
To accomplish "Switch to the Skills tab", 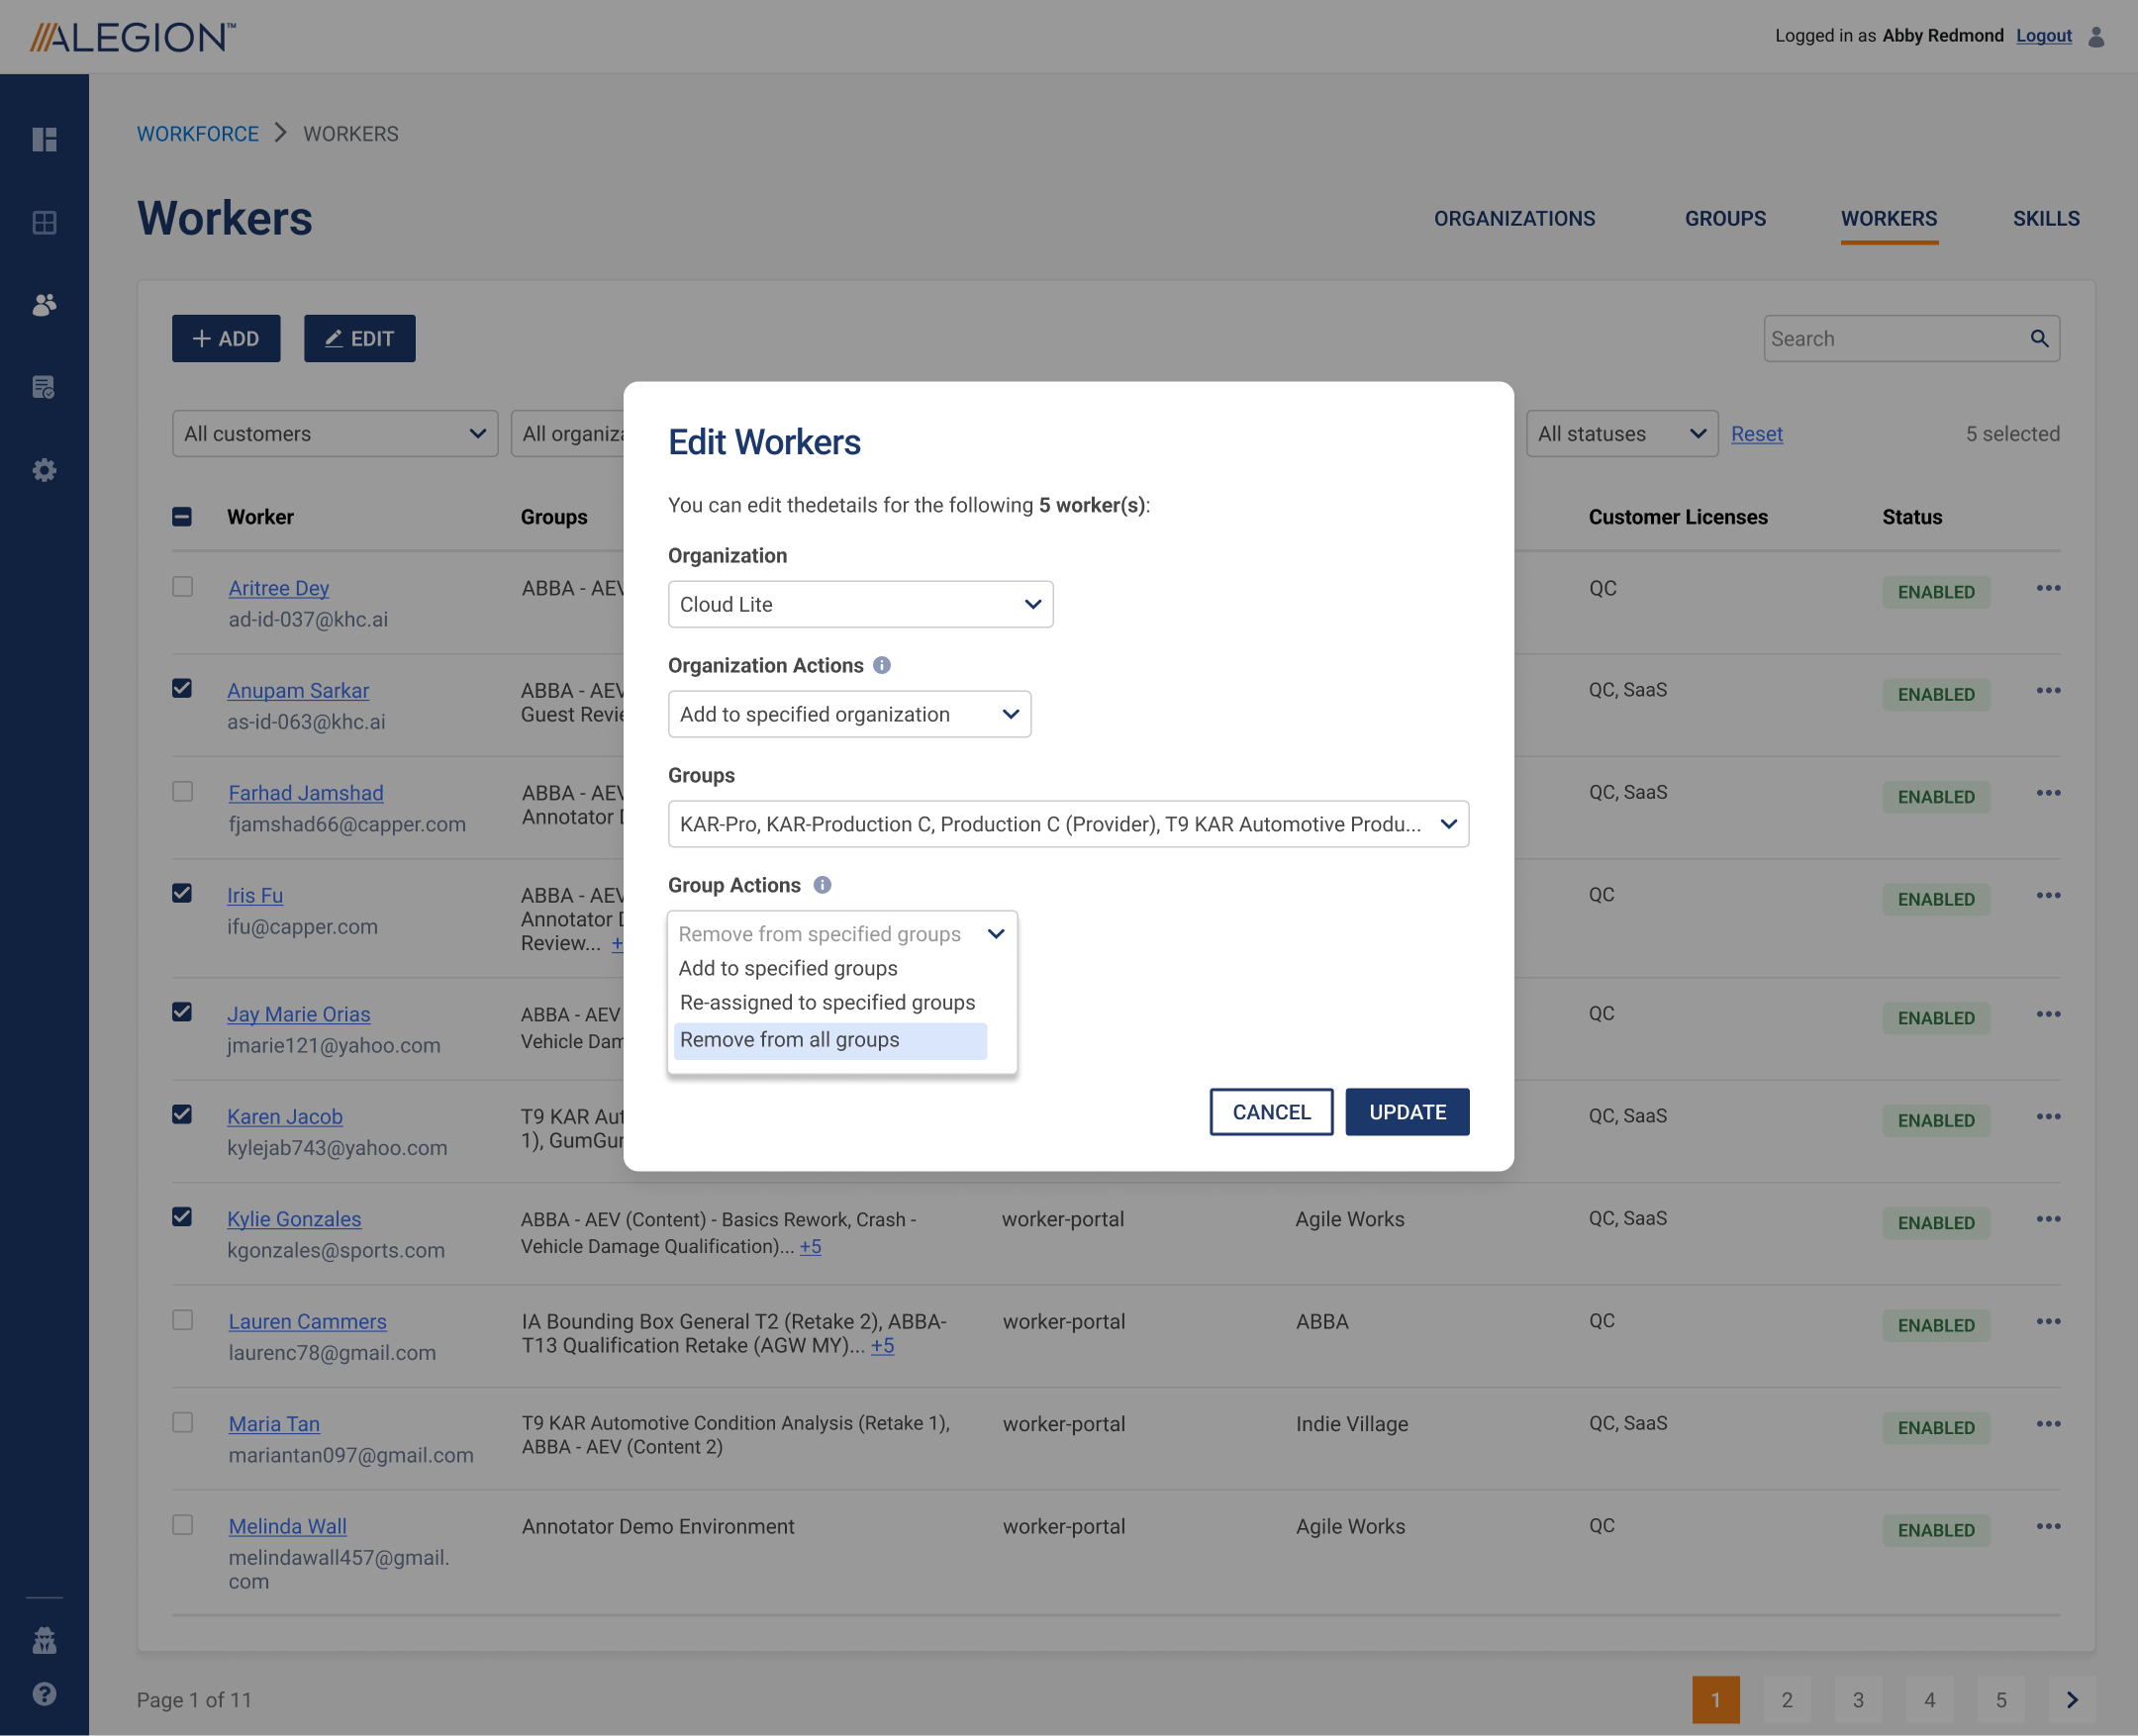I will pos(2046,219).
